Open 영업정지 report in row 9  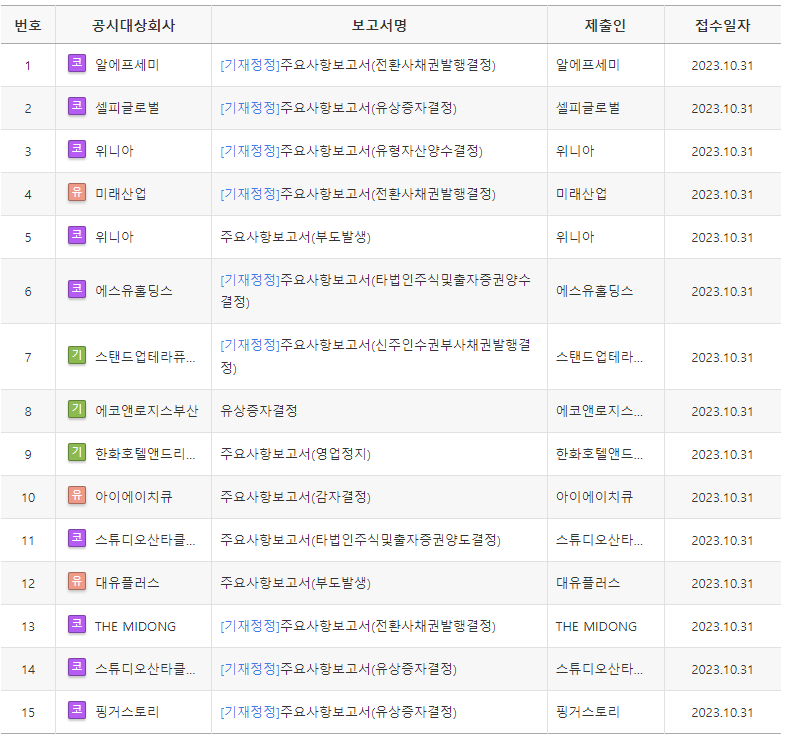click(295, 454)
